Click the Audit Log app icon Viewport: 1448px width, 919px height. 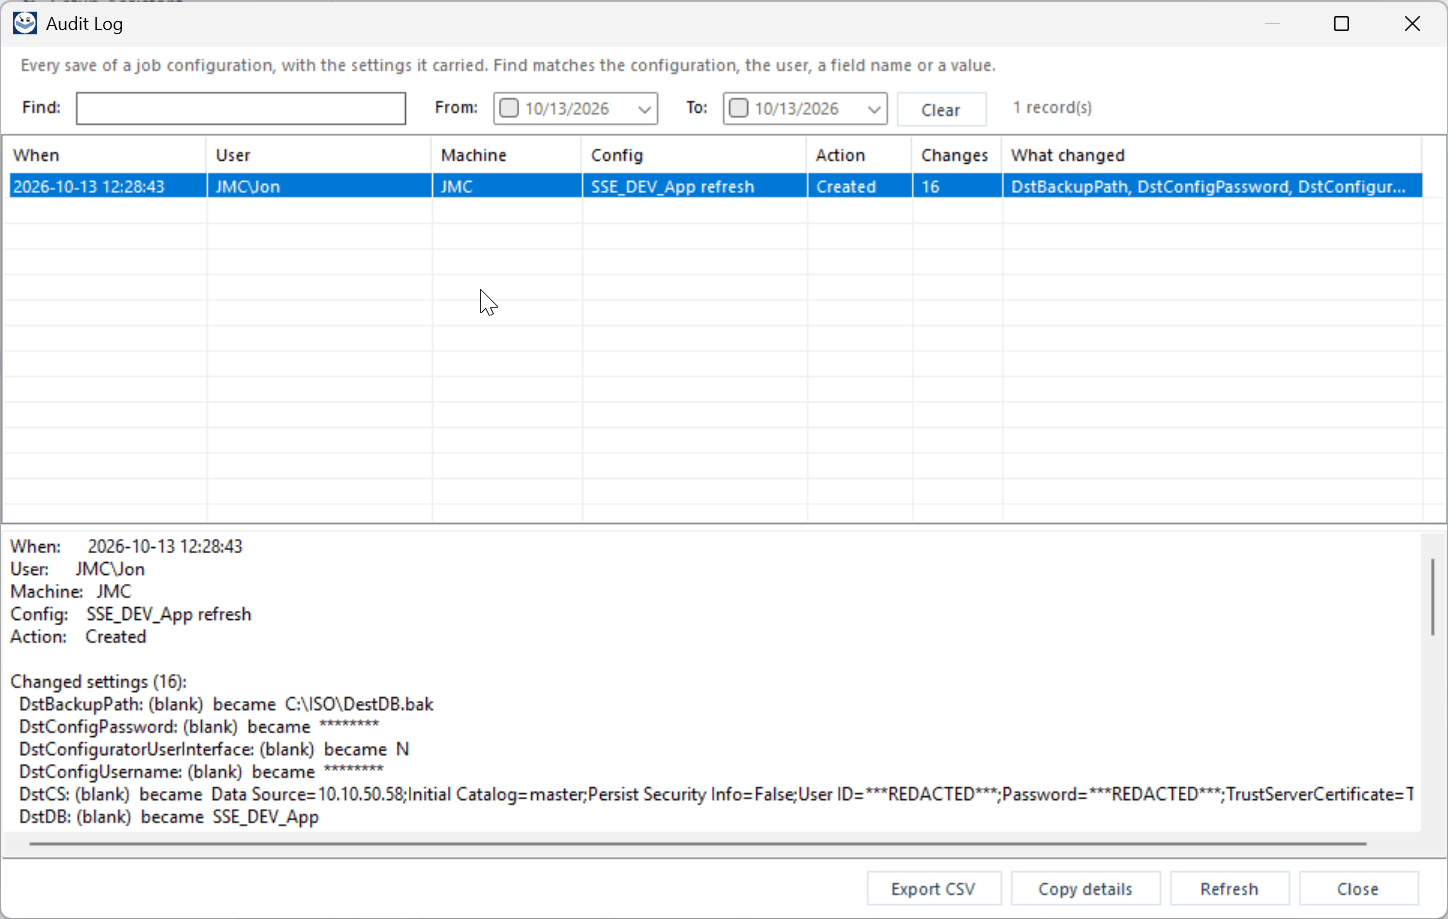click(x=25, y=23)
